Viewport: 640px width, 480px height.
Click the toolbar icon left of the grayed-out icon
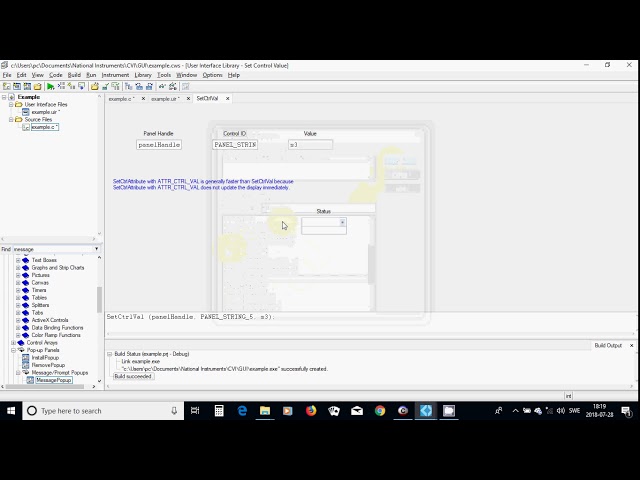coord(173,87)
